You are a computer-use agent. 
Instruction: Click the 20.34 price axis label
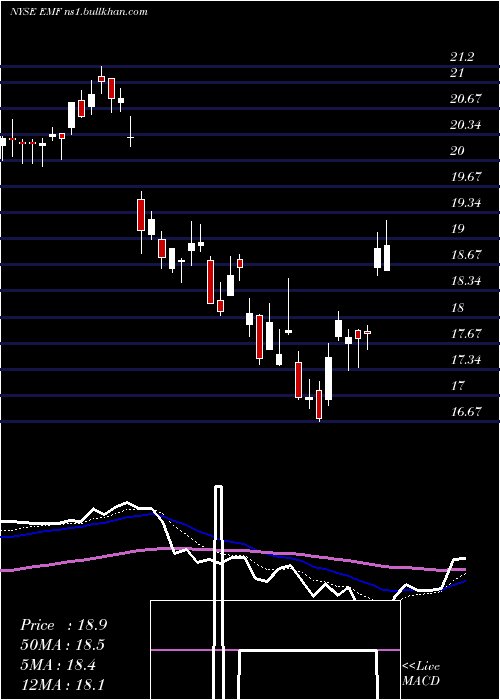[466, 125]
